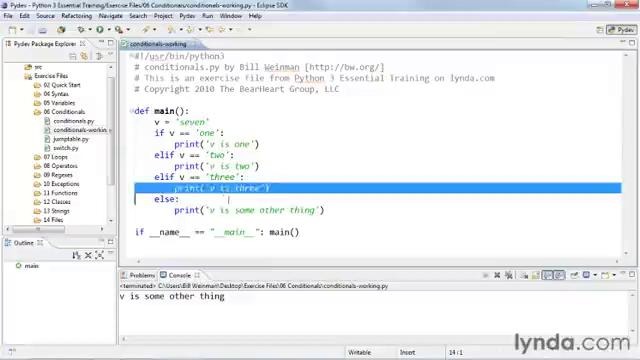The image size is (640, 360).
Task: Click the Display Selected Console monitor icon
Action: click(x=586, y=275)
